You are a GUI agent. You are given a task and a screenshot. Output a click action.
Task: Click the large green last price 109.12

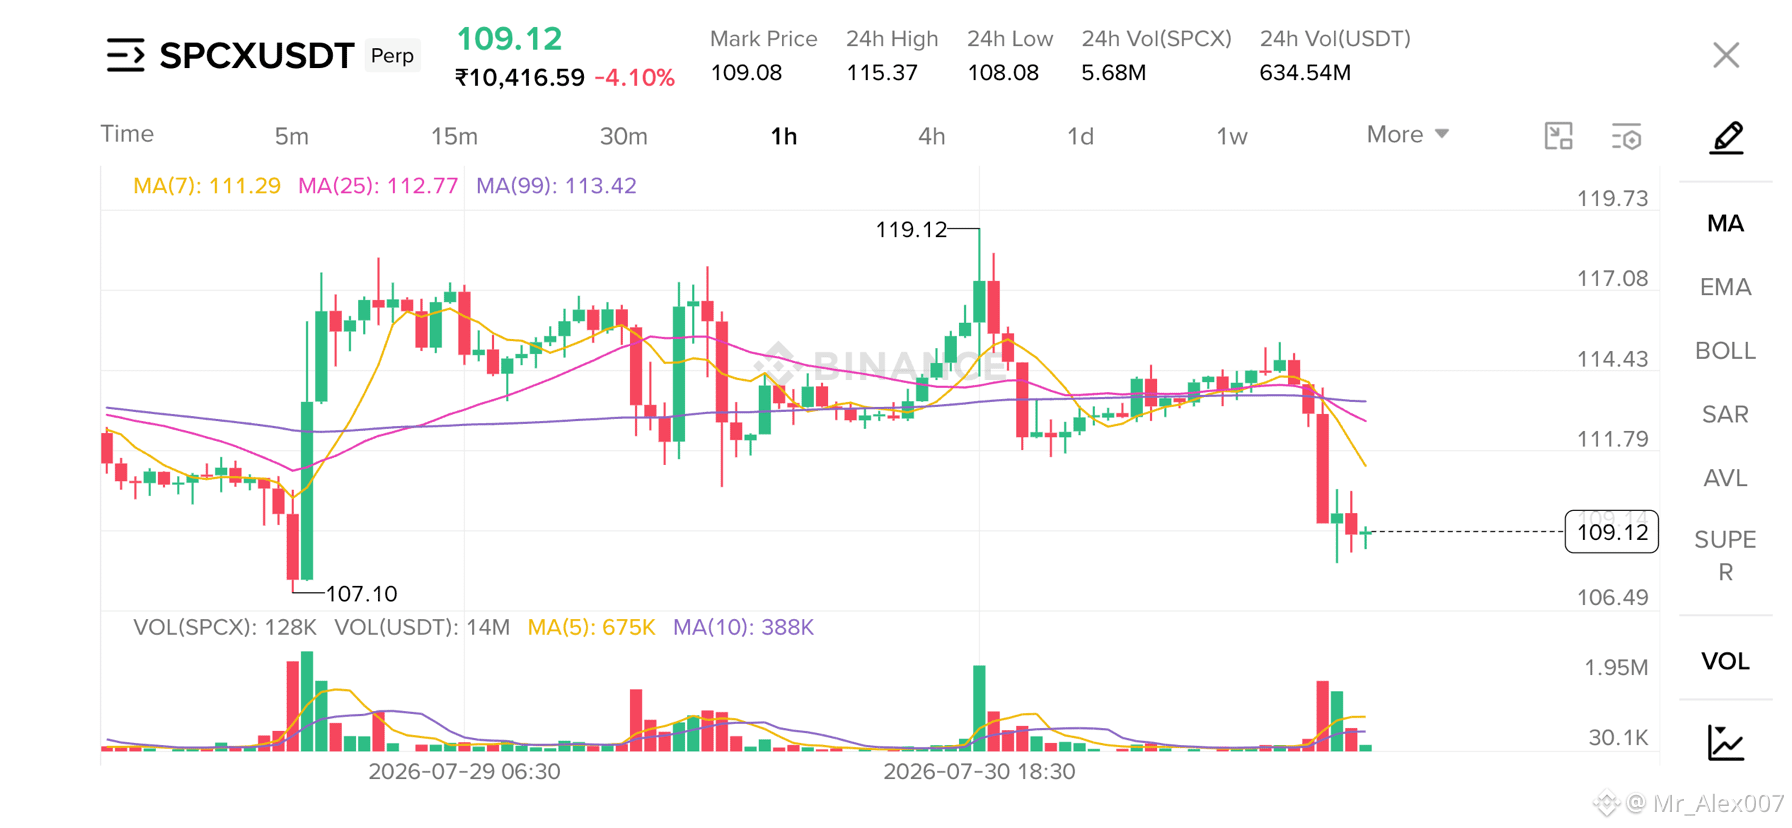coord(509,39)
